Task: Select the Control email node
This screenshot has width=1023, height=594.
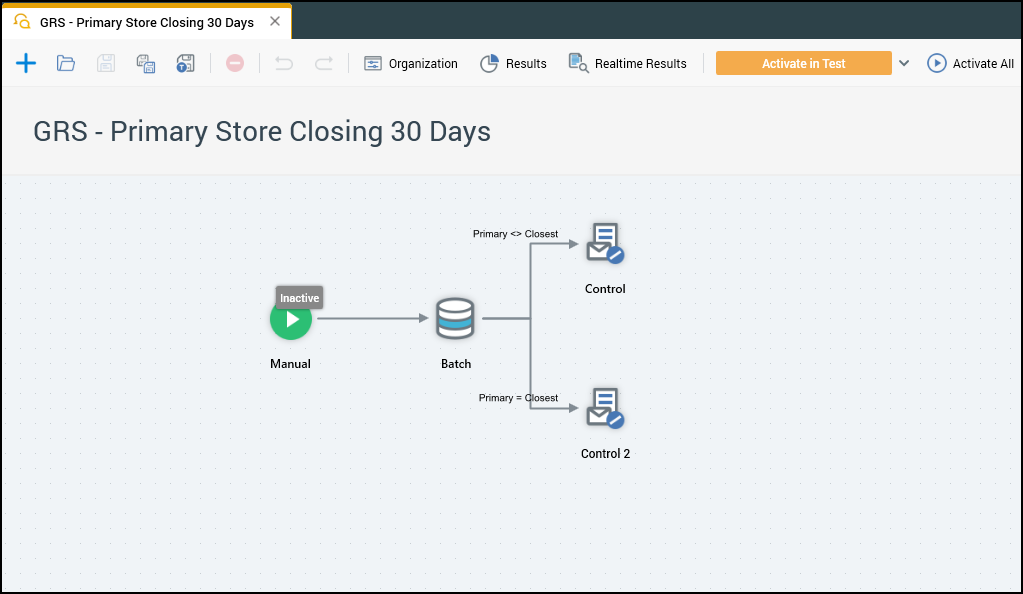Action: [x=605, y=244]
